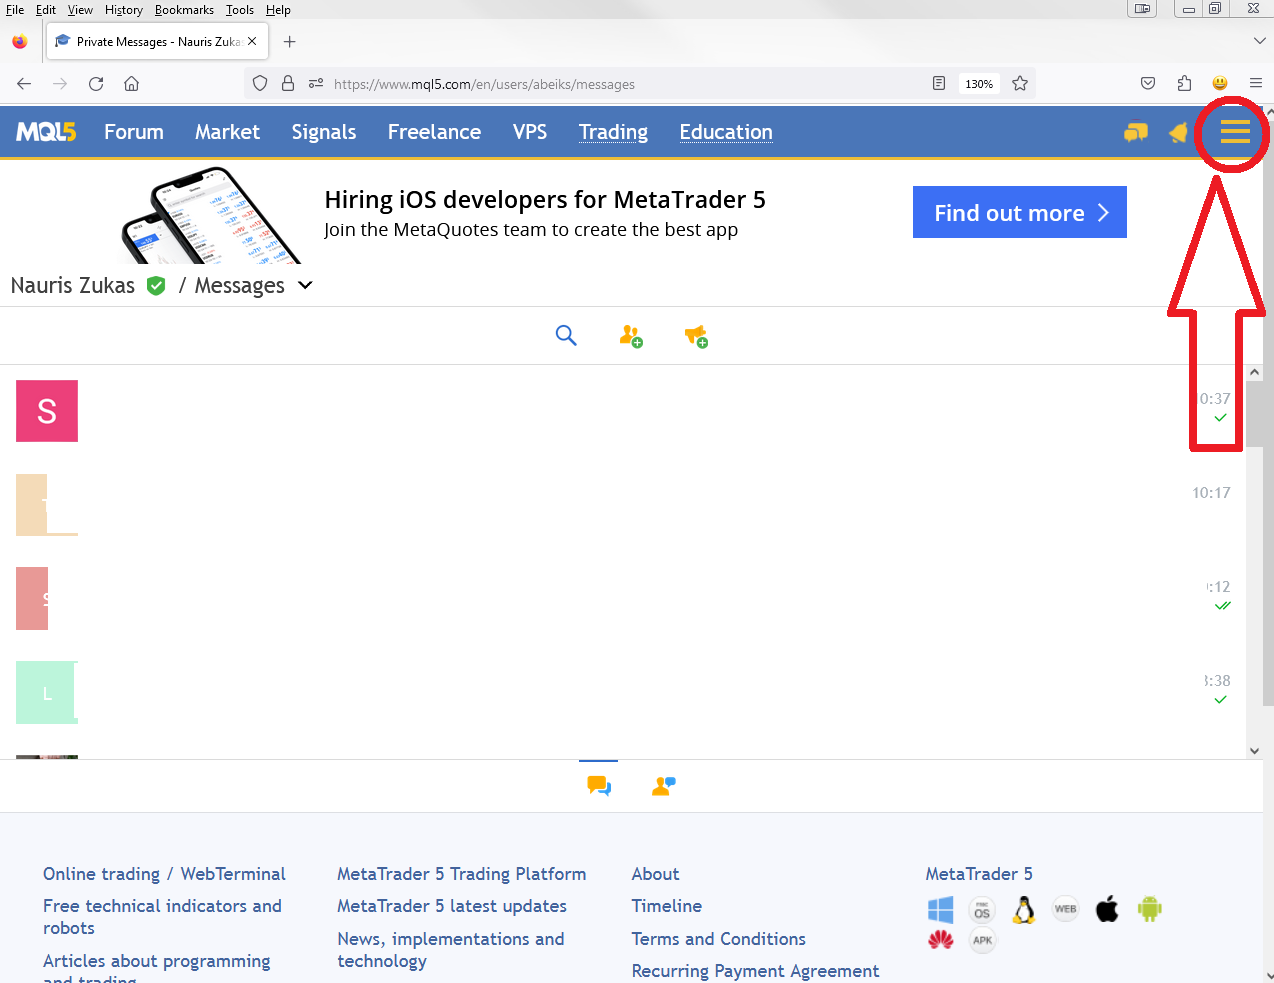Viewport: 1274px width, 983px height.
Task: Open MQL5 notifications bell icon
Action: pyautogui.click(x=1179, y=132)
